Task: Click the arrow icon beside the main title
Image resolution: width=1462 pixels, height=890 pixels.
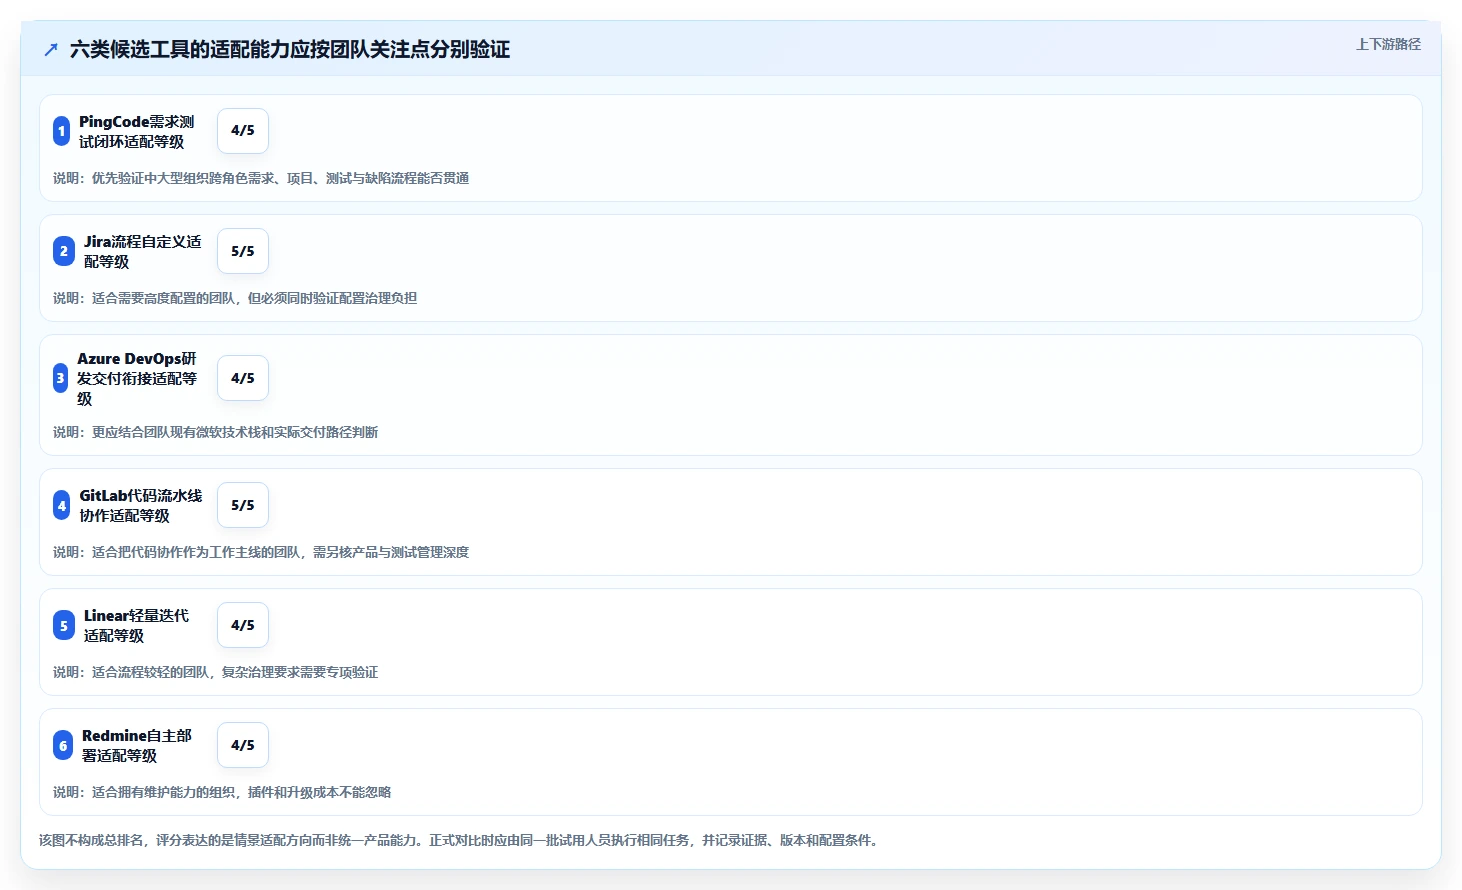Action: click(x=51, y=49)
